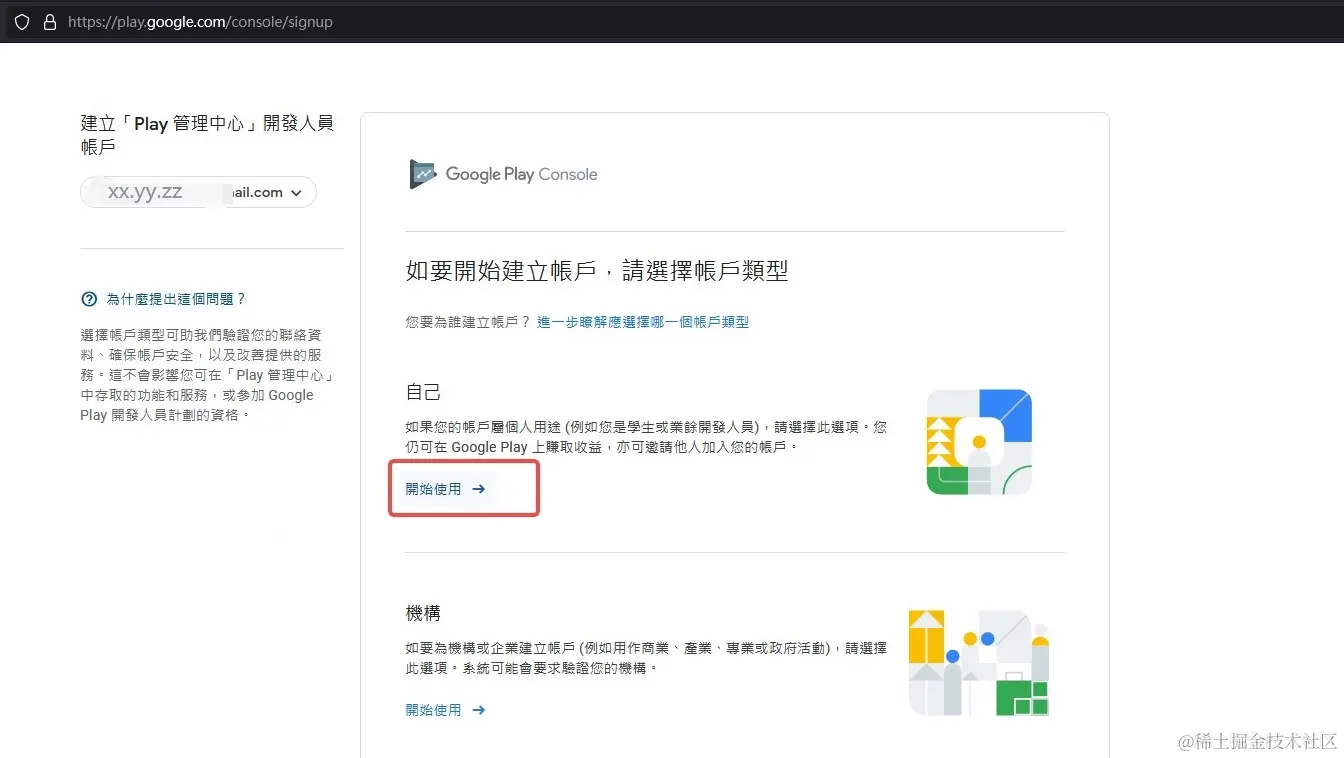Click the 開始使用 link under 自己
Screen dimensions: 1344x758
(x=445, y=489)
